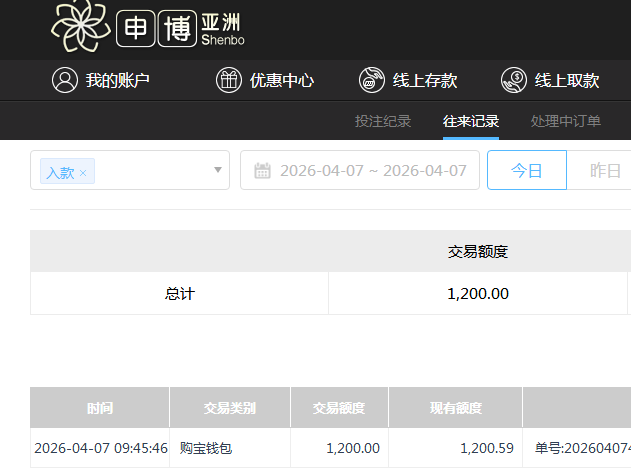Viewport: 631px width, 470px height.
Task: Open 我的账户 user profile icon
Action: (x=65, y=80)
